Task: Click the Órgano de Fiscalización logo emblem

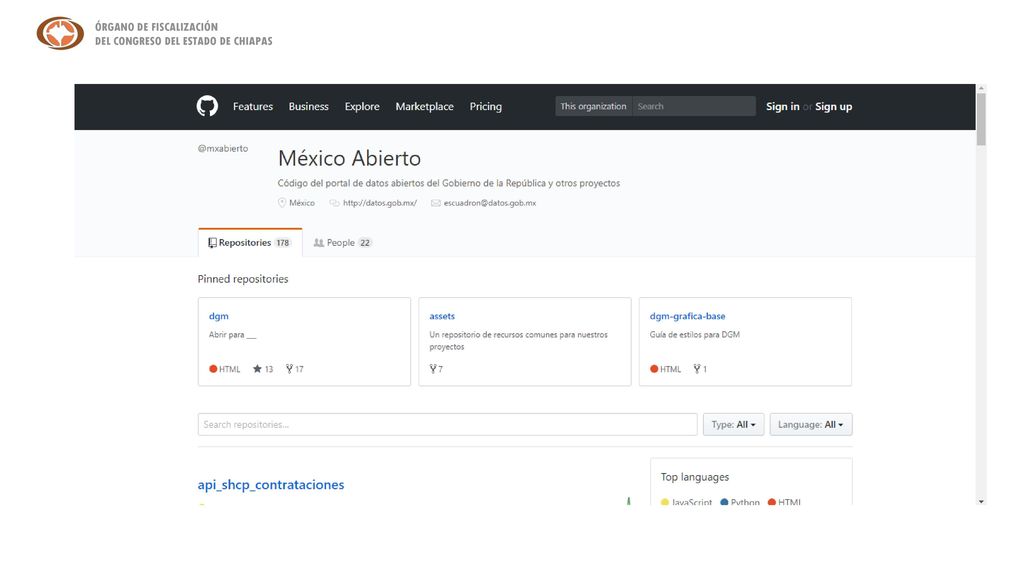Action: pyautogui.click(x=60, y=33)
